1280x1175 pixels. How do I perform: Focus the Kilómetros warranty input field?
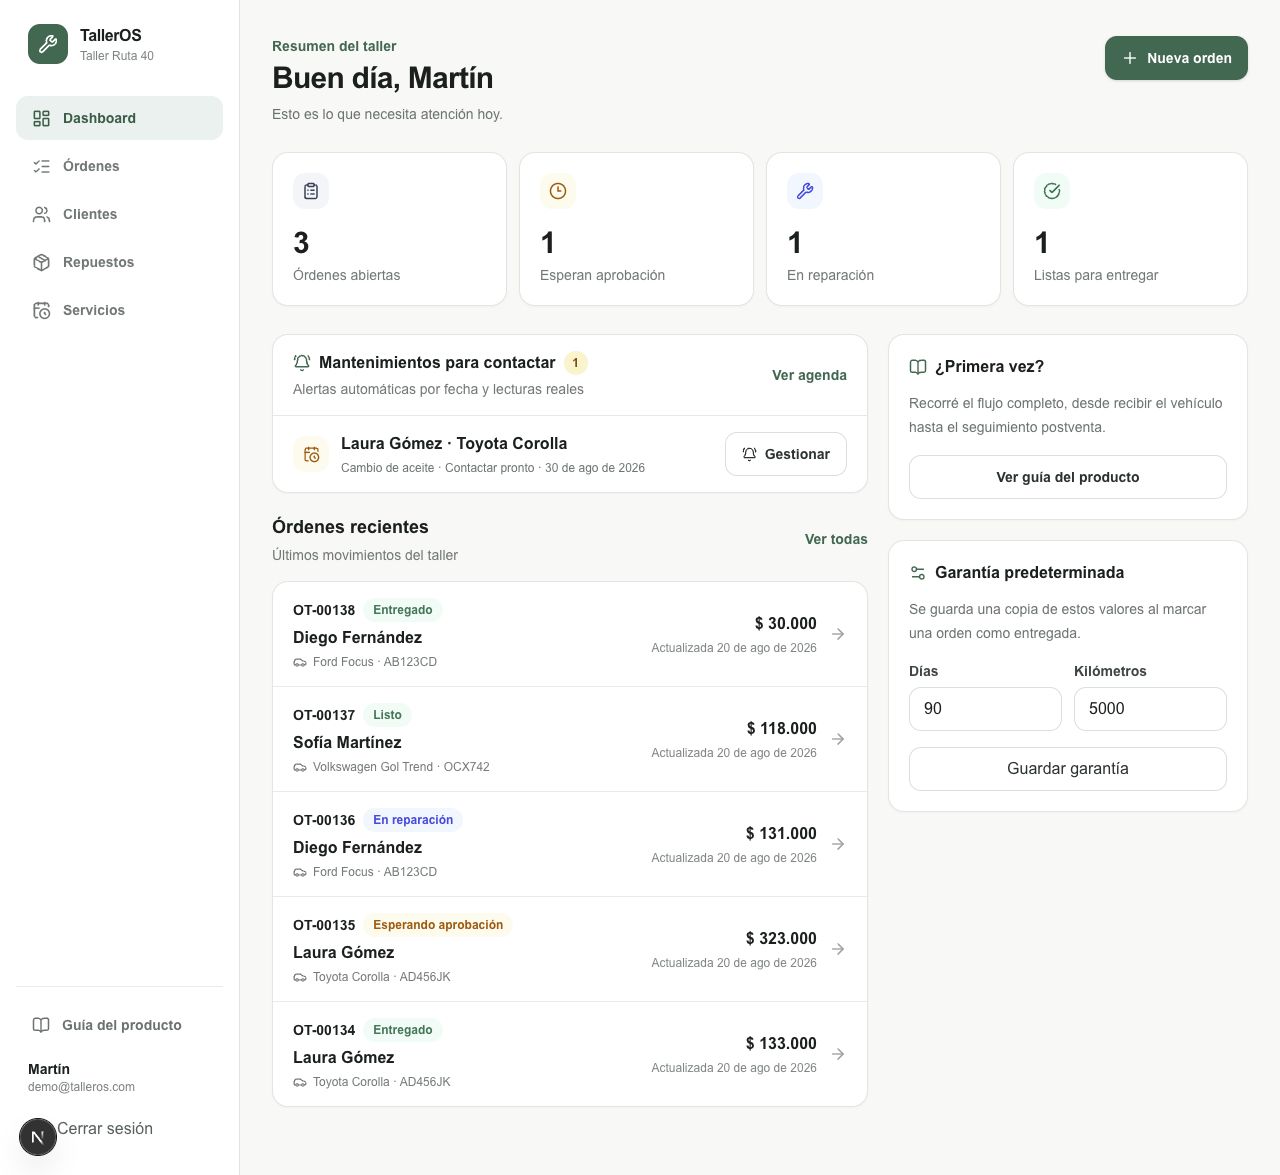(1150, 709)
